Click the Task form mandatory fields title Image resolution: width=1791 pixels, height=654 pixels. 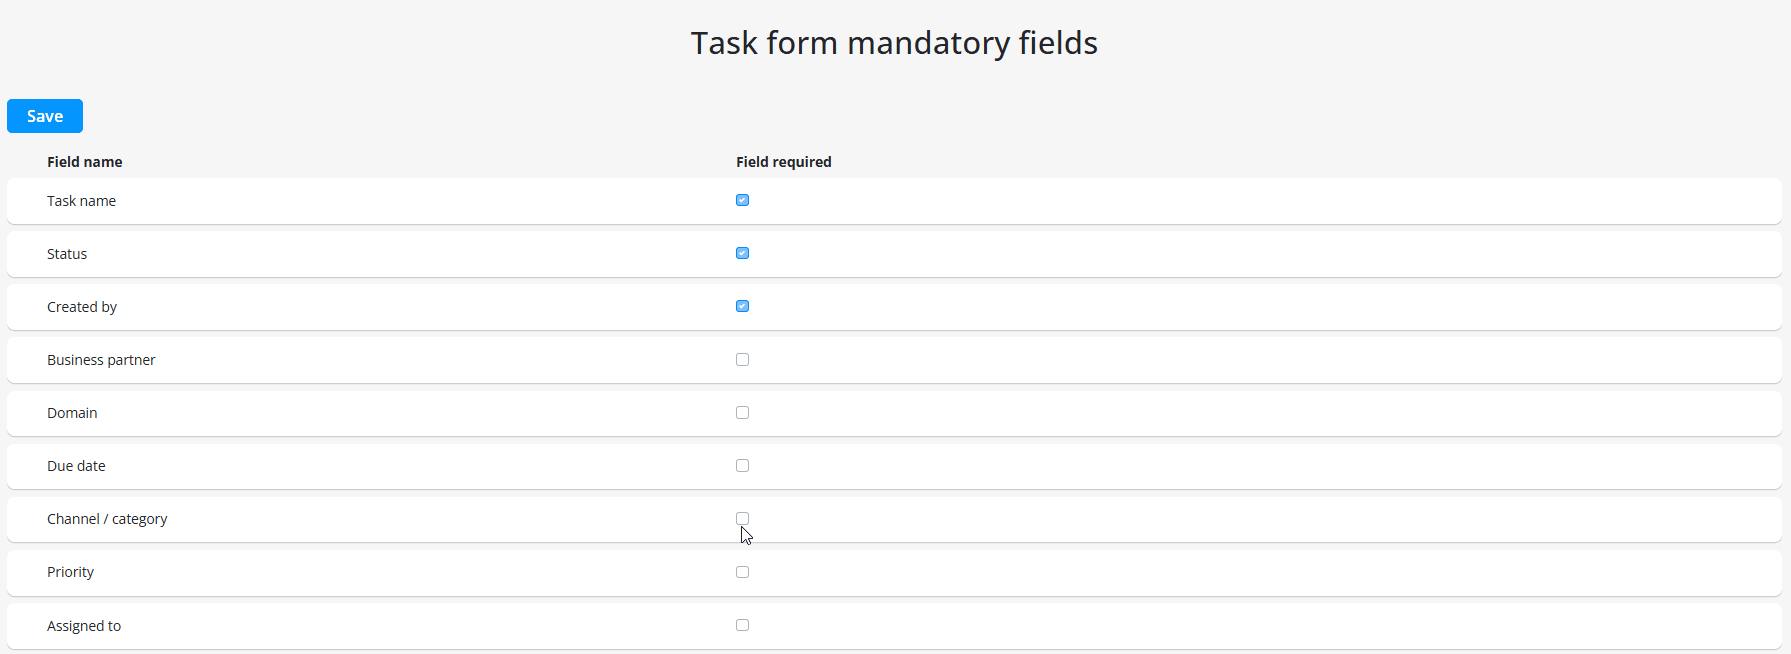click(893, 43)
